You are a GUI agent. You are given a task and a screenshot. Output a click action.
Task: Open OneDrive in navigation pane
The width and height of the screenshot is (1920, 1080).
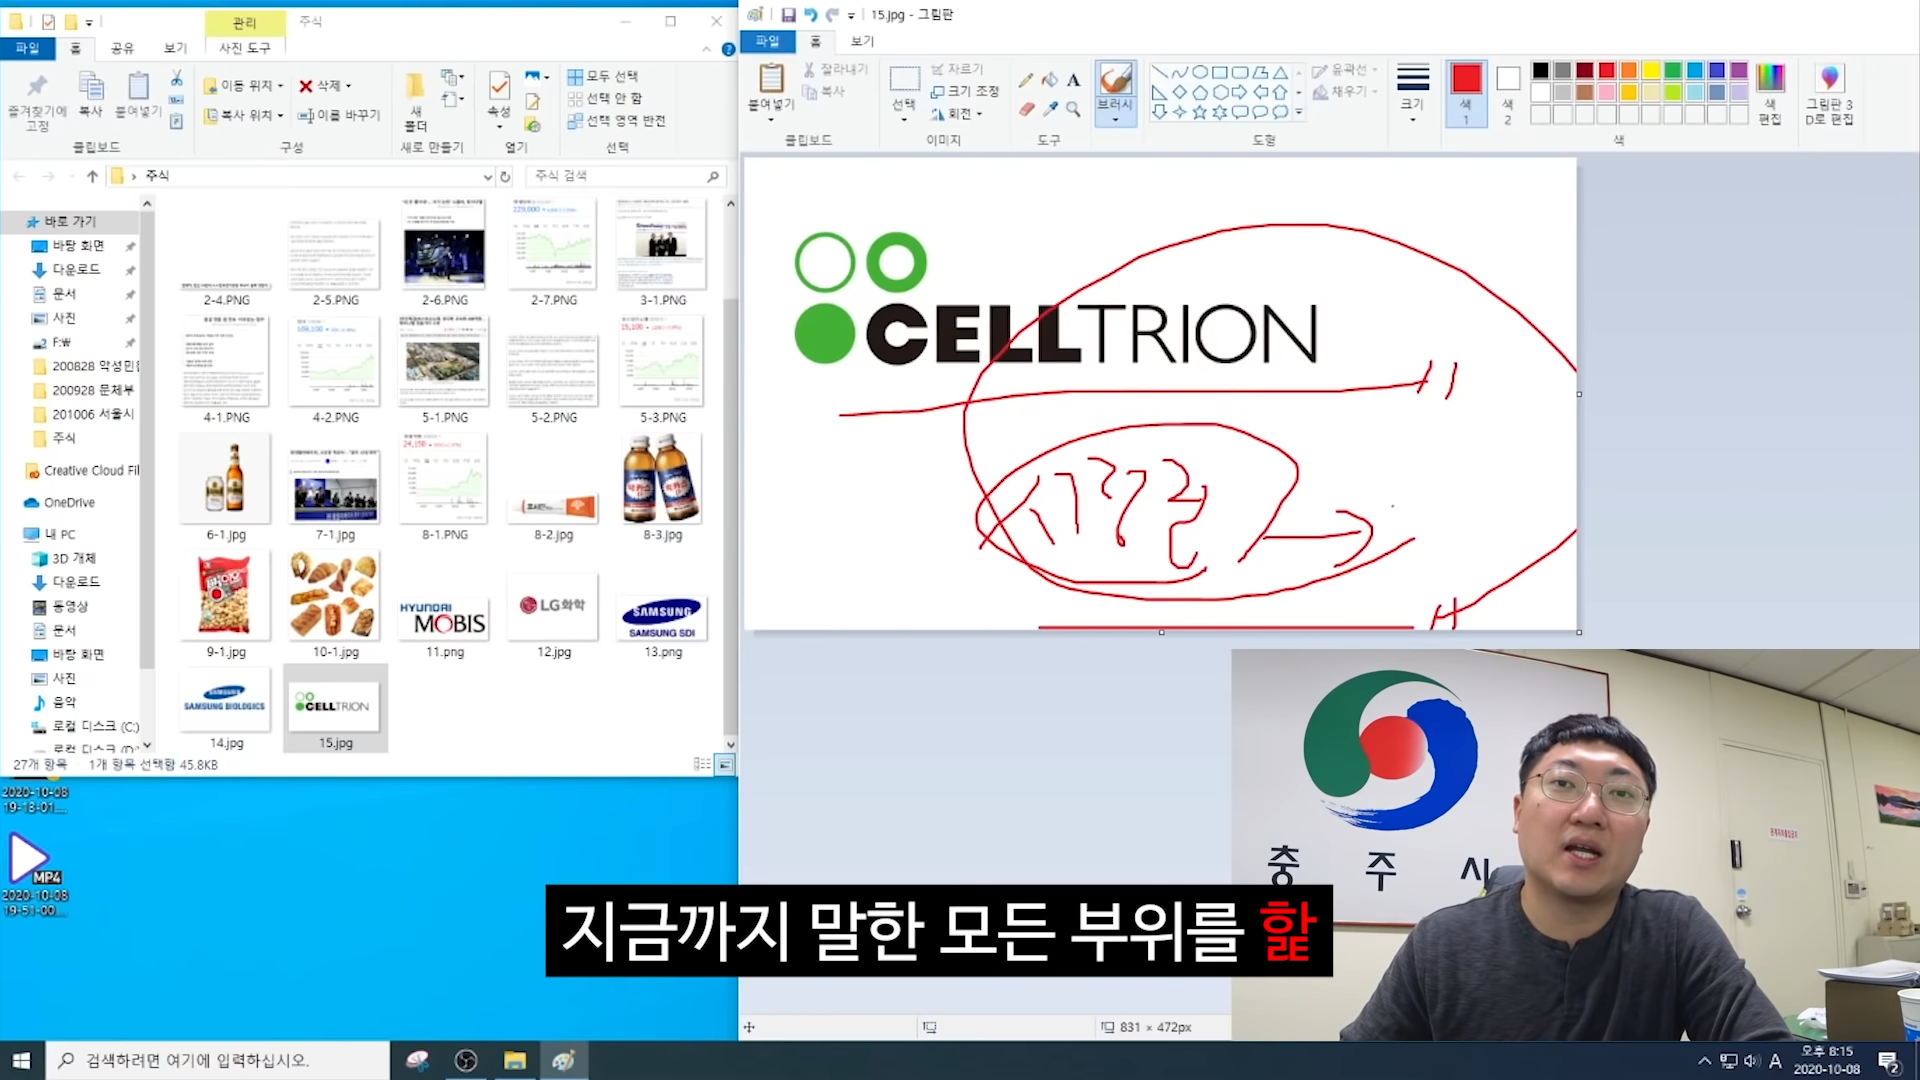[x=68, y=503]
